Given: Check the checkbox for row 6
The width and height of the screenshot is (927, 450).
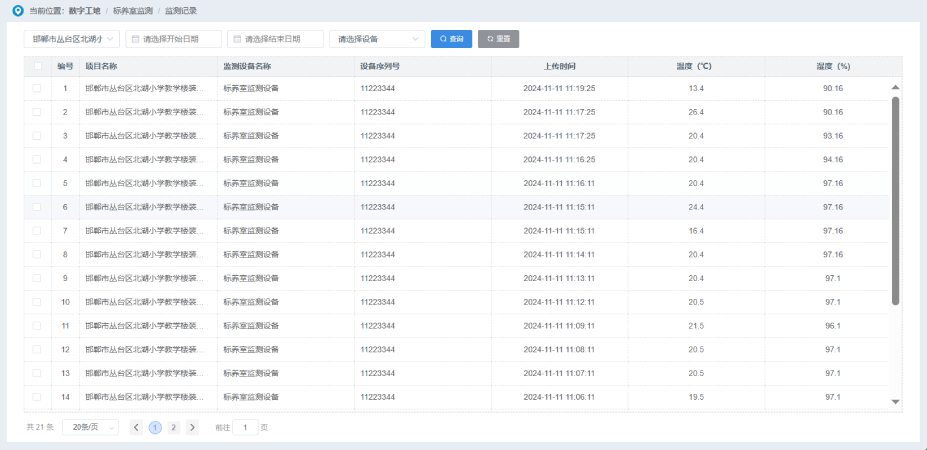Looking at the screenshot, I should 38,207.
